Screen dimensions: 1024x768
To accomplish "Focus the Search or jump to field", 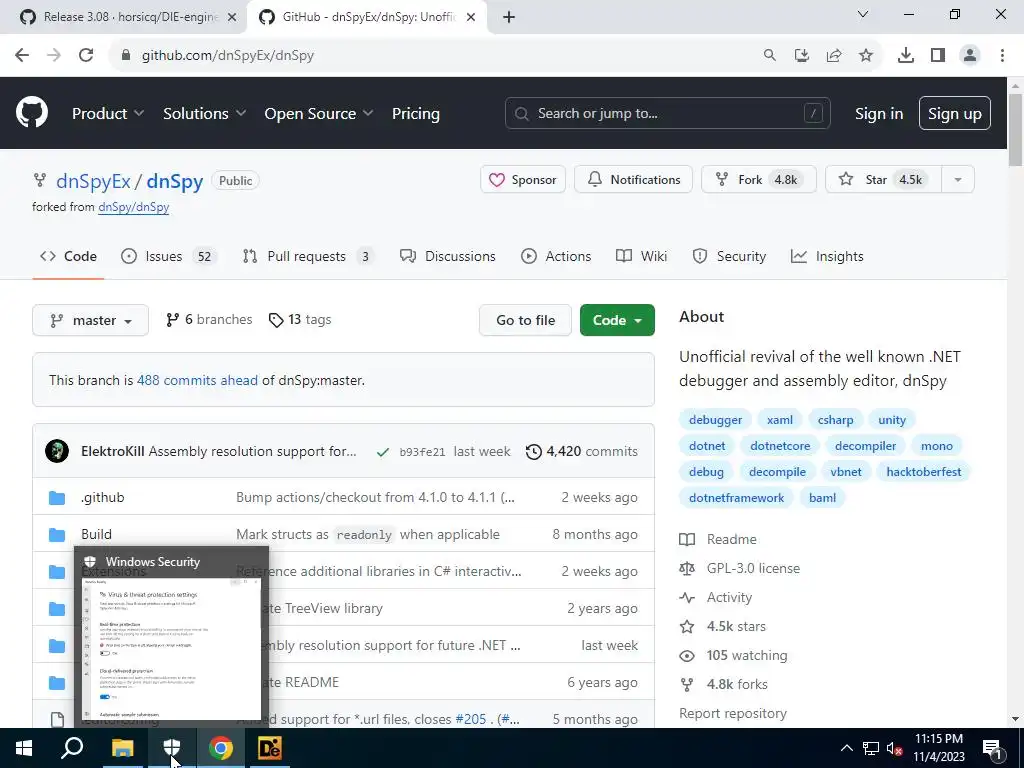I will pyautogui.click(x=667, y=114).
